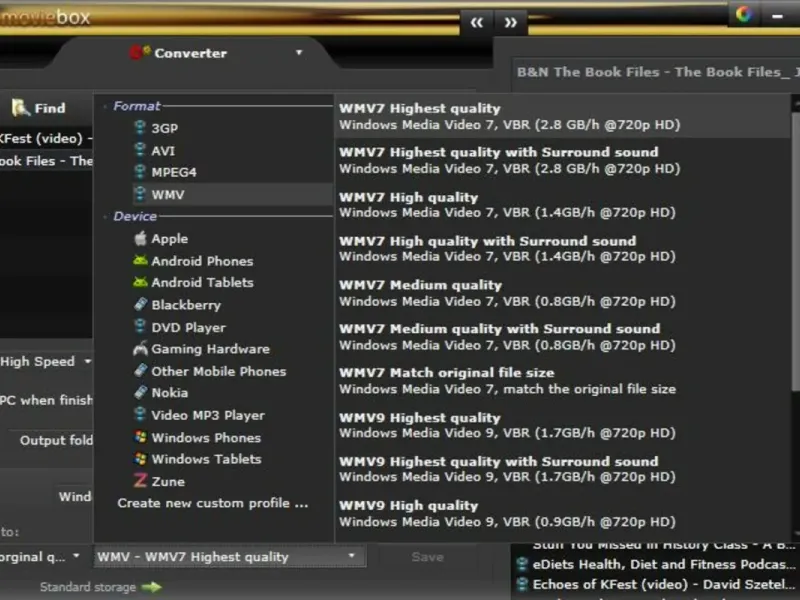Choose WMV9 High quality profile

[x=562, y=513]
